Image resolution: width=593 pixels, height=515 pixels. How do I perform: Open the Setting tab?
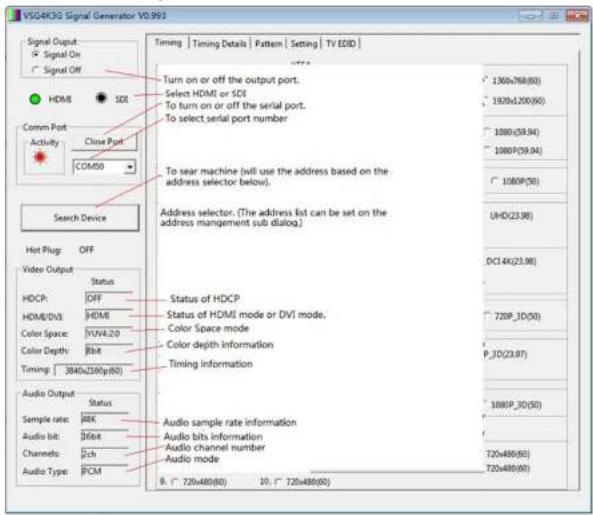(304, 44)
